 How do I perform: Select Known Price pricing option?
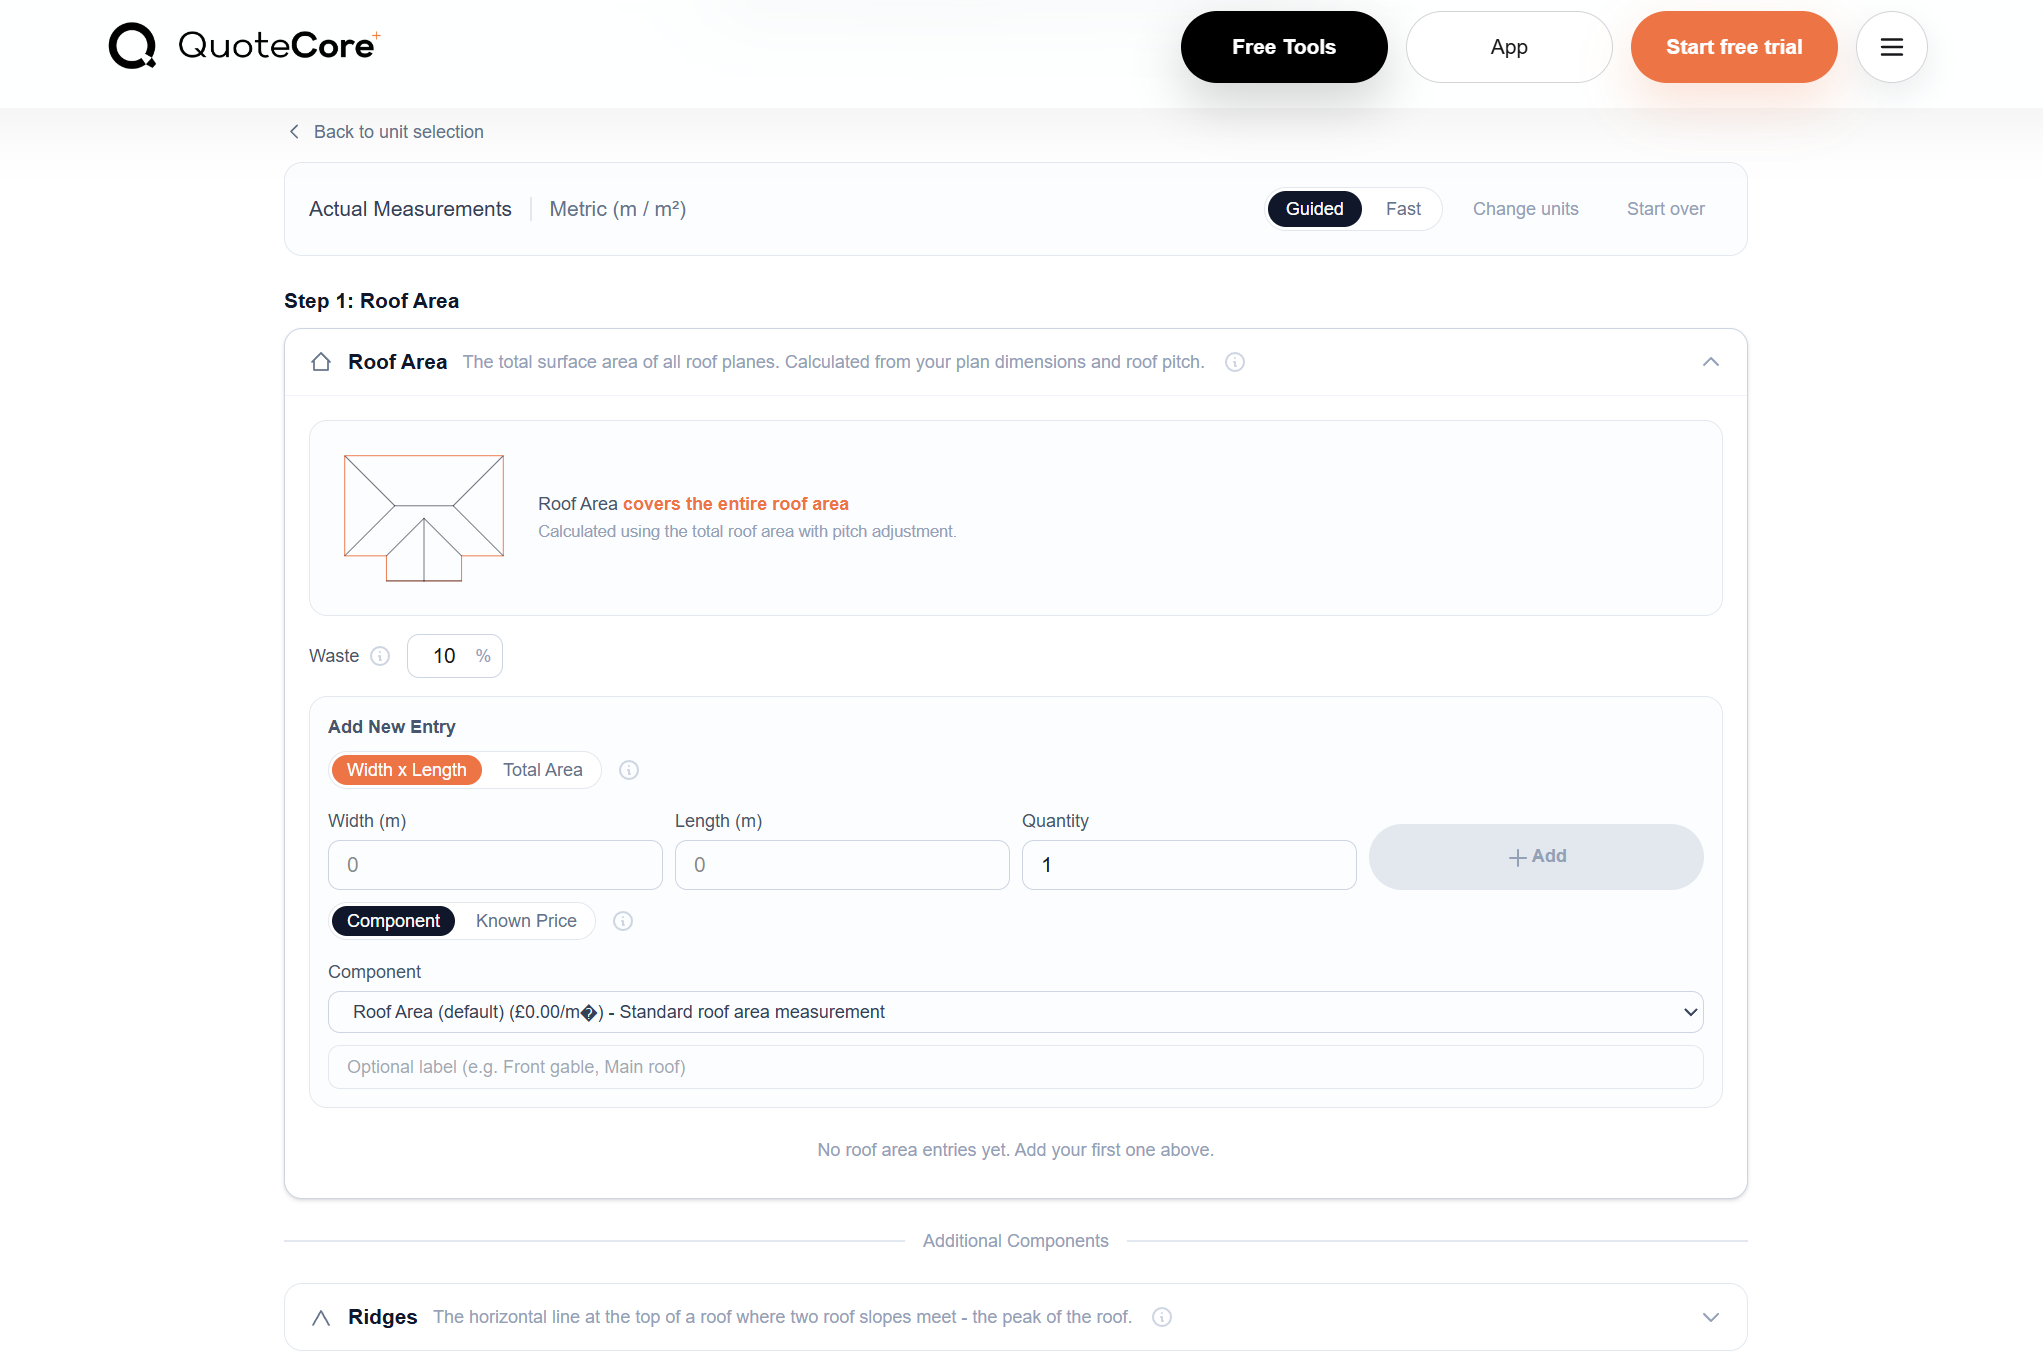[526, 921]
